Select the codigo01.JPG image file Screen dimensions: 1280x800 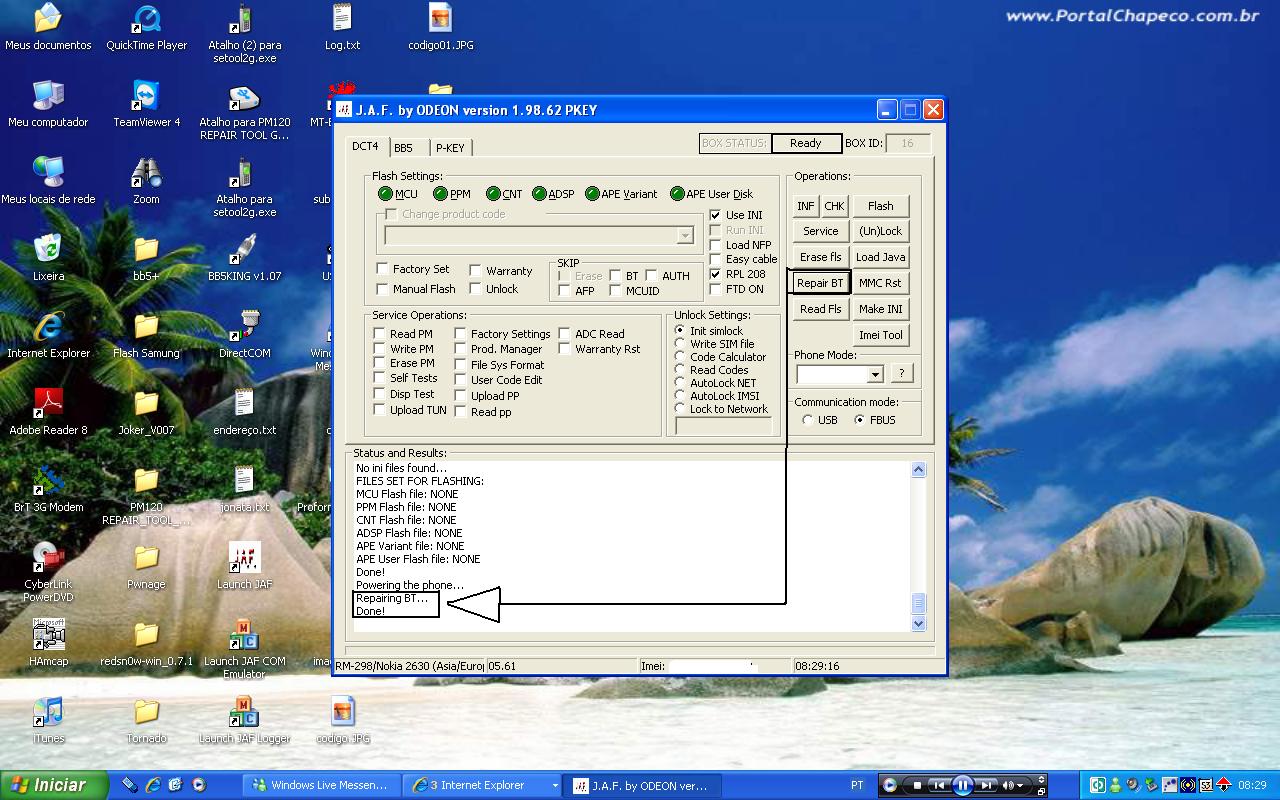point(441,28)
